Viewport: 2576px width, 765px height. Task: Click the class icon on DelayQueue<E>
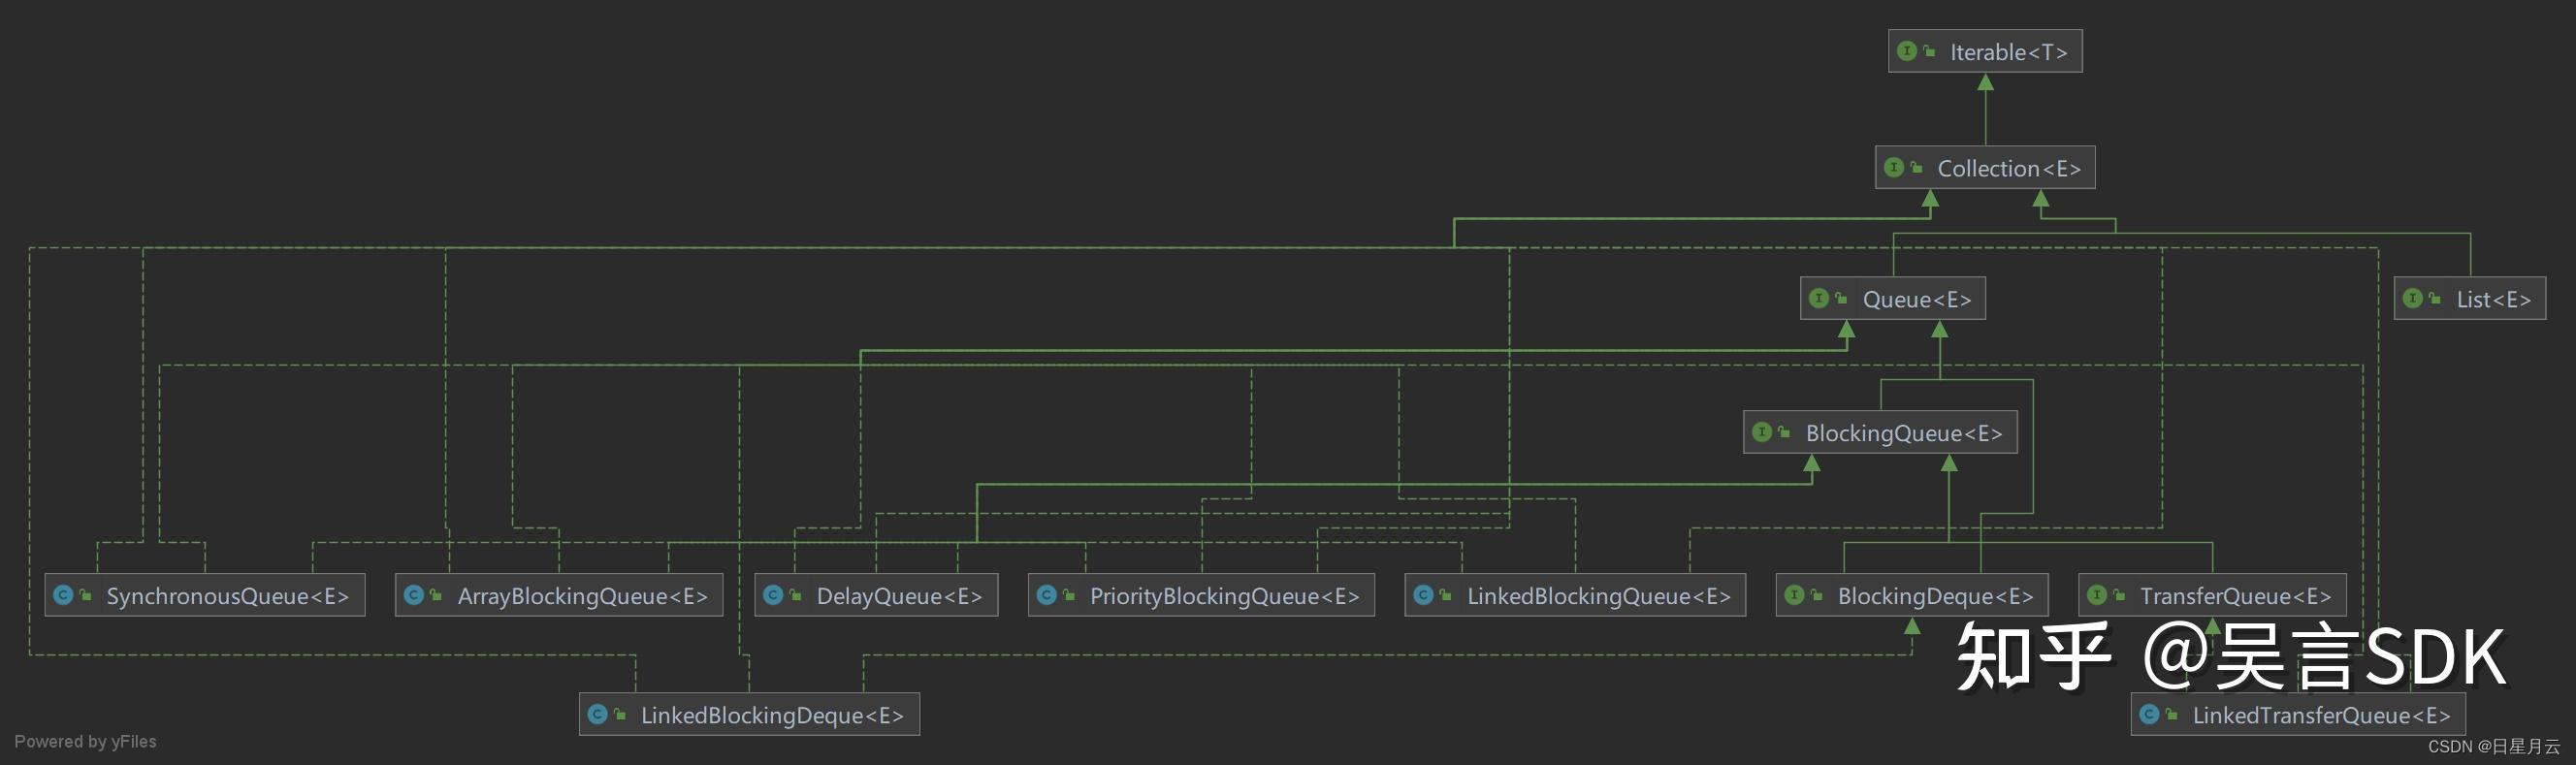coord(773,595)
